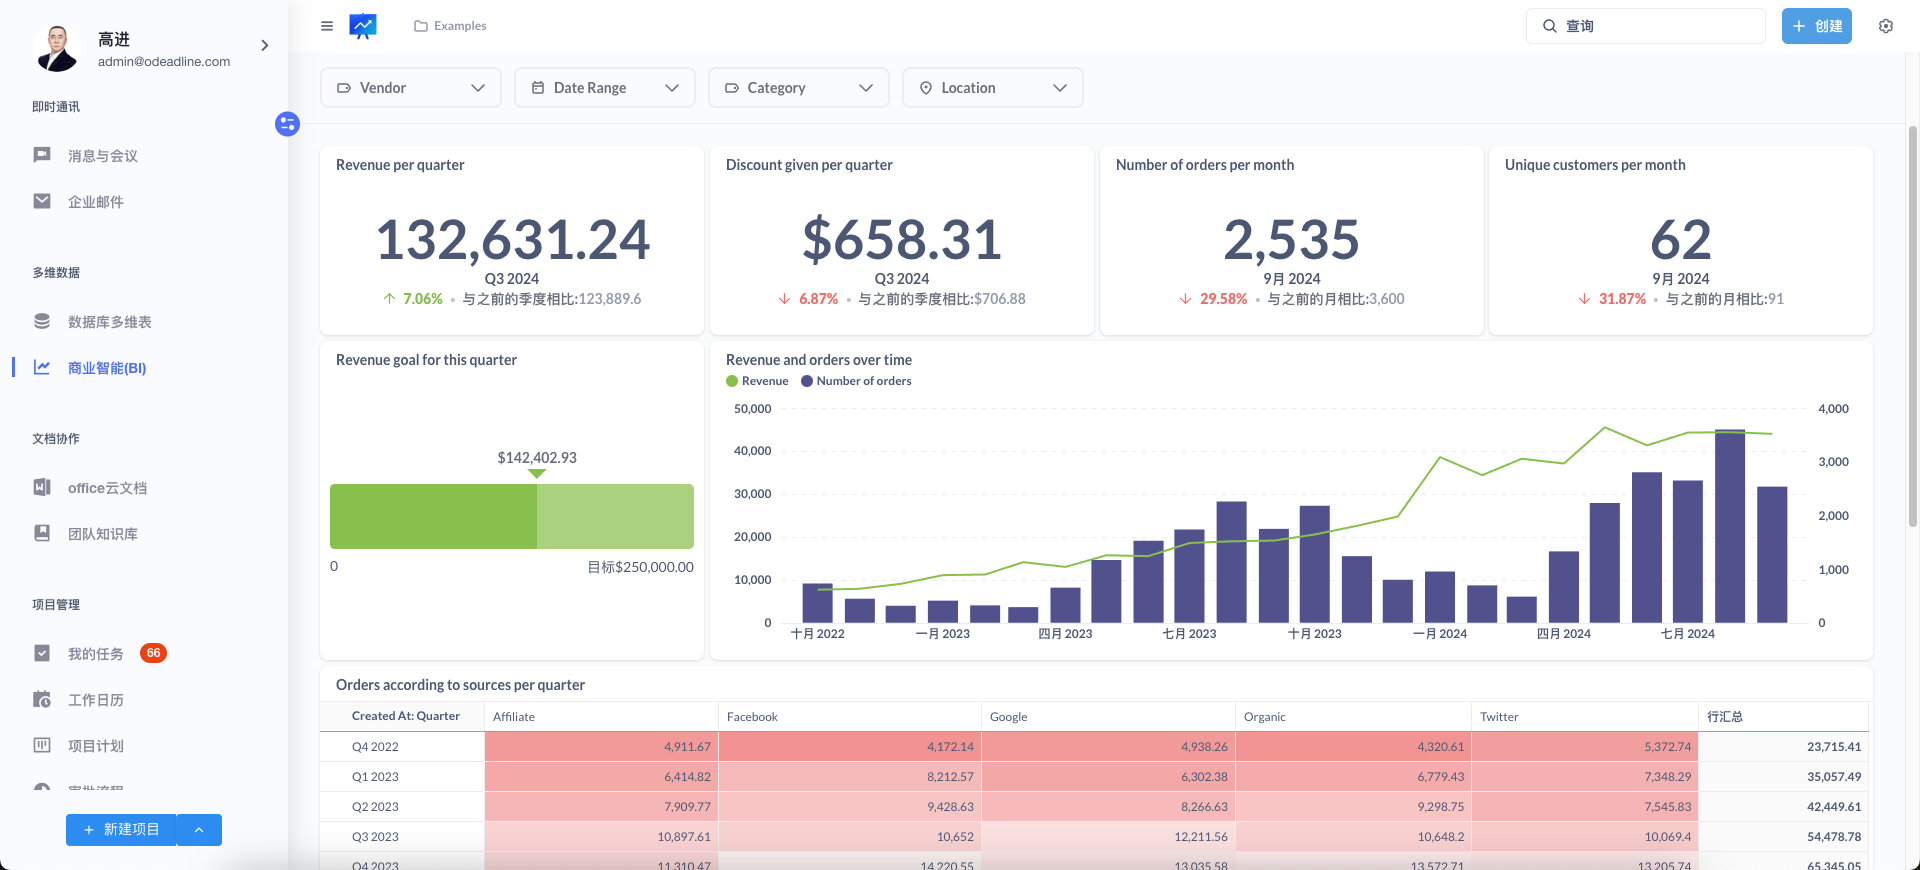Open the settings gear icon

1886,26
